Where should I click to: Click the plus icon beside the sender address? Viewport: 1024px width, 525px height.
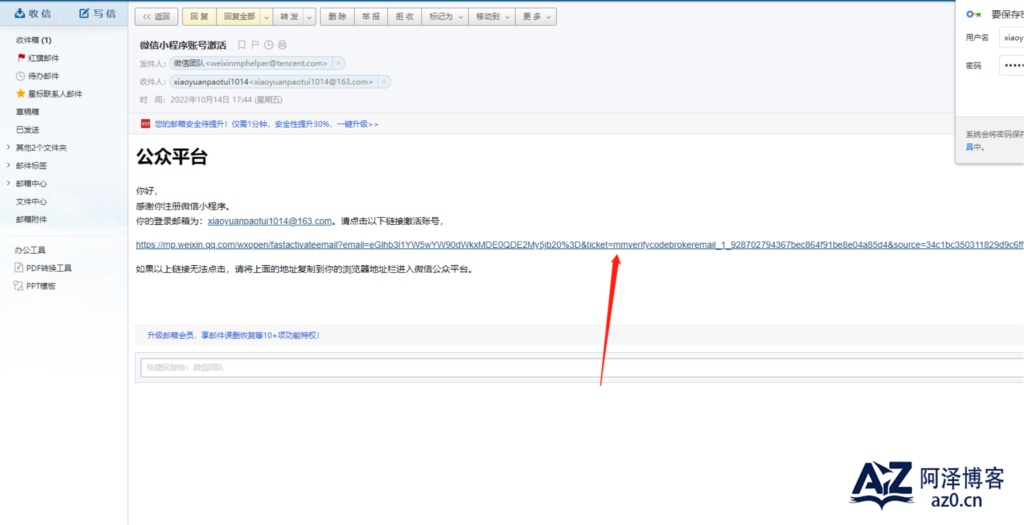[338, 63]
